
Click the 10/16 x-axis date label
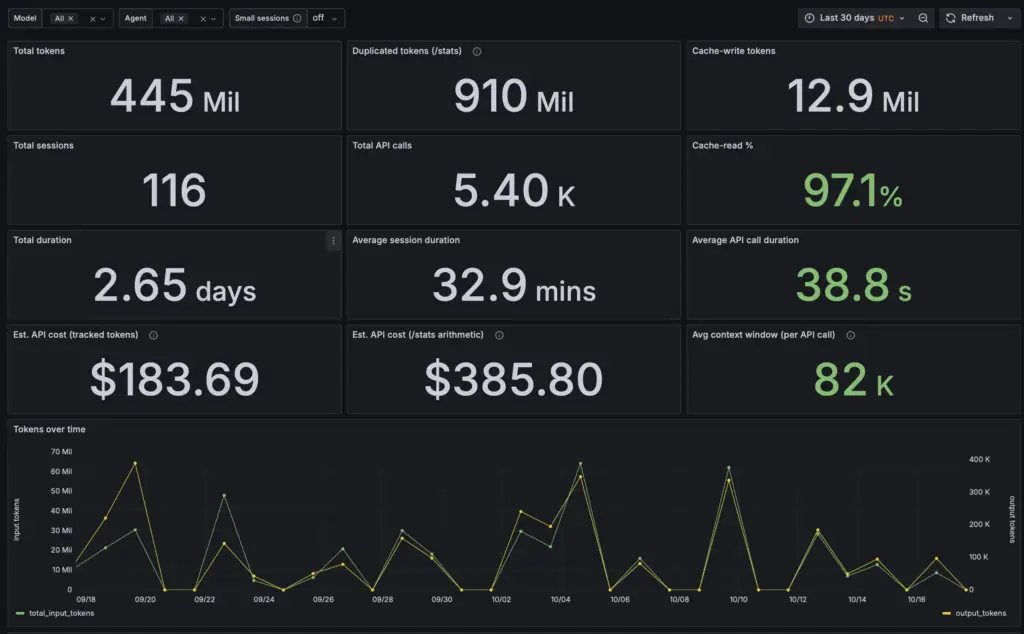pyautogui.click(x=916, y=599)
